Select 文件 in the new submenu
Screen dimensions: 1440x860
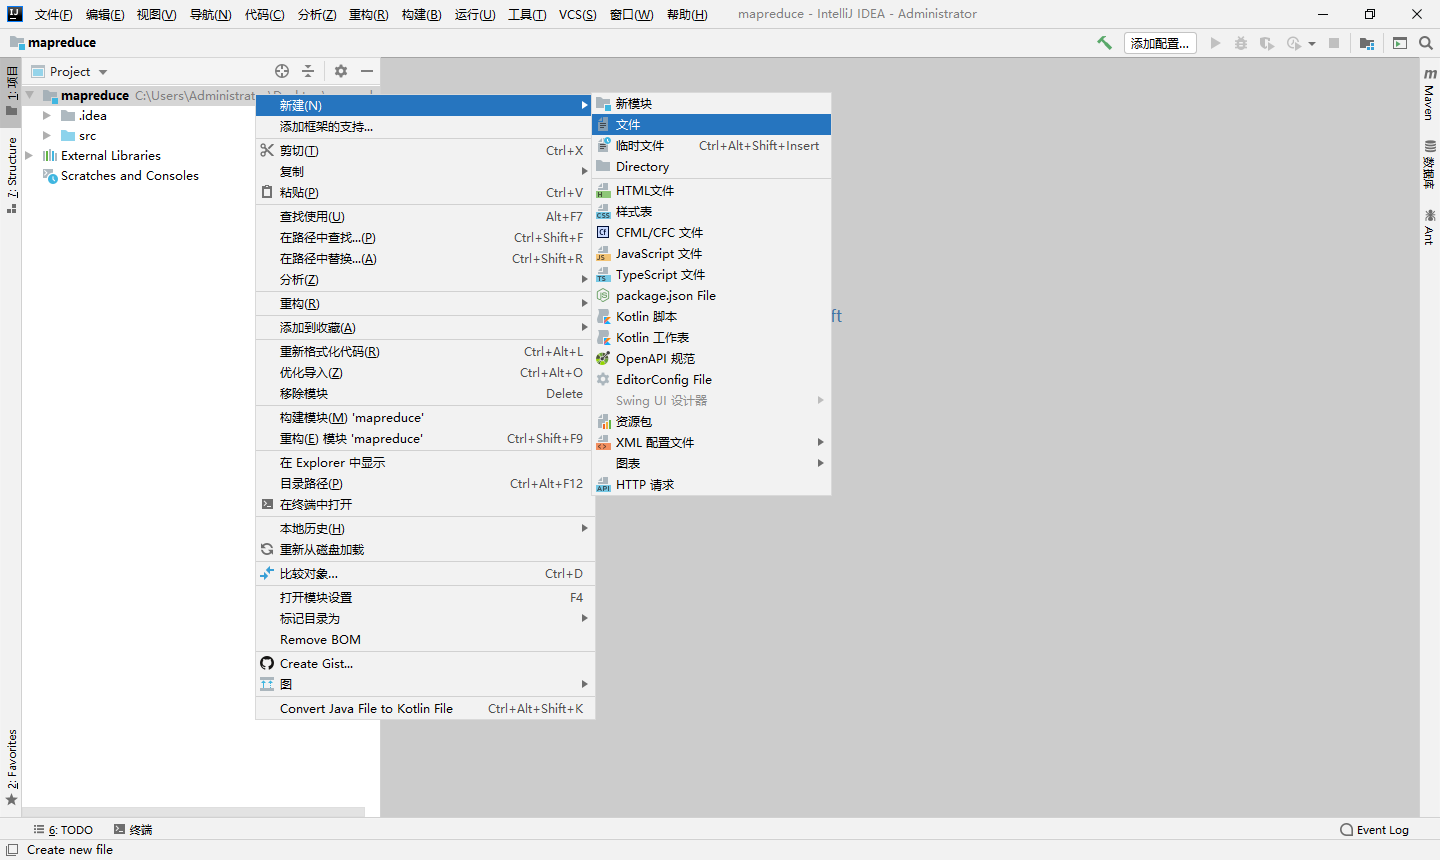click(712, 124)
